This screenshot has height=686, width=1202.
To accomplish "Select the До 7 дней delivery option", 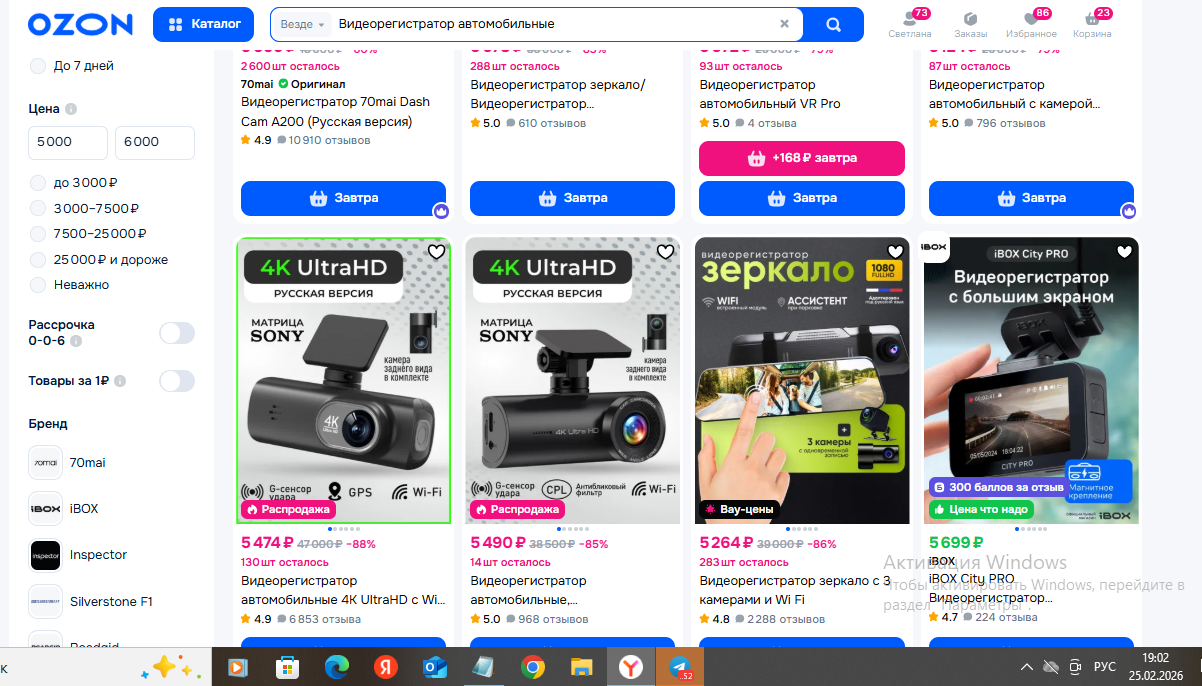I will (x=72, y=66).
